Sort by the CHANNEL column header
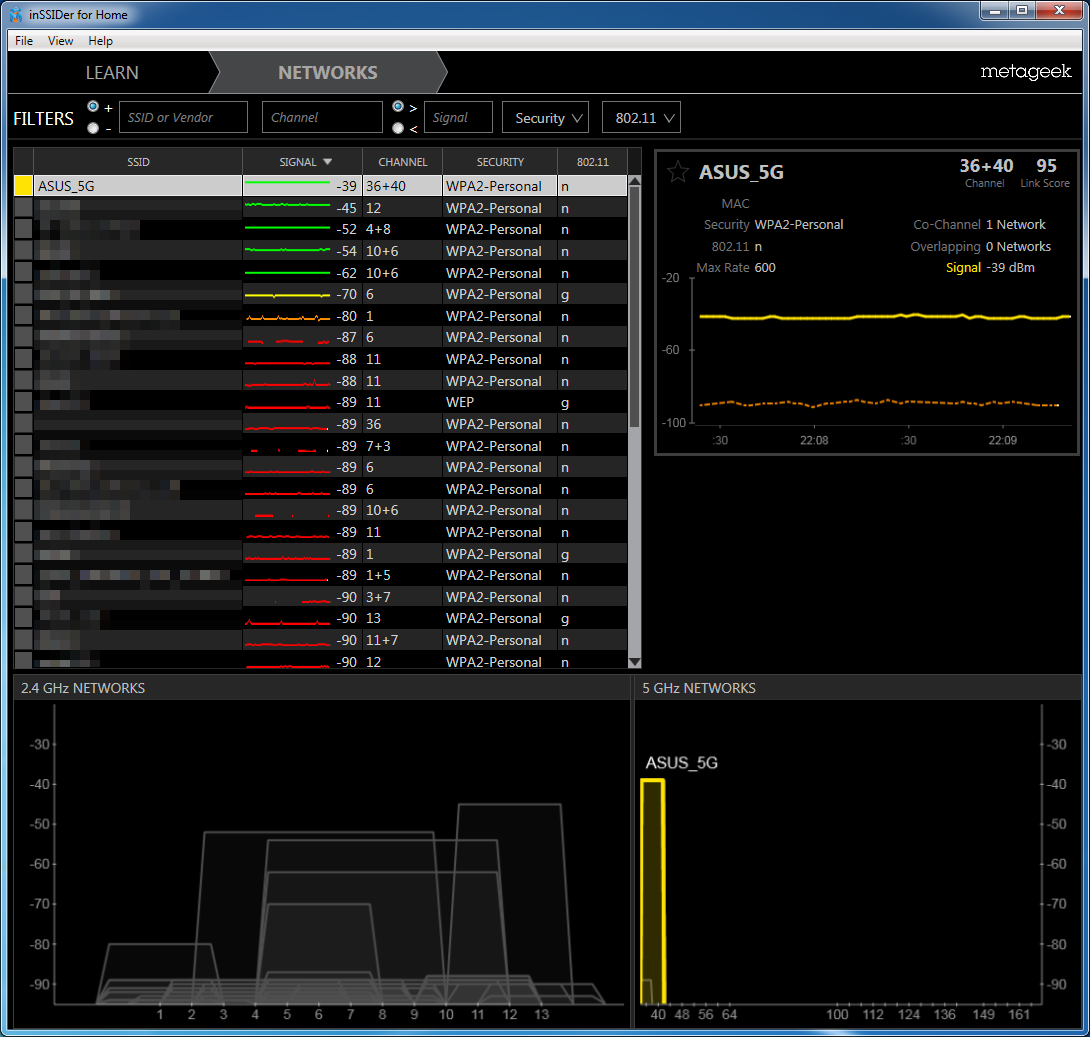1090x1037 pixels. click(402, 162)
